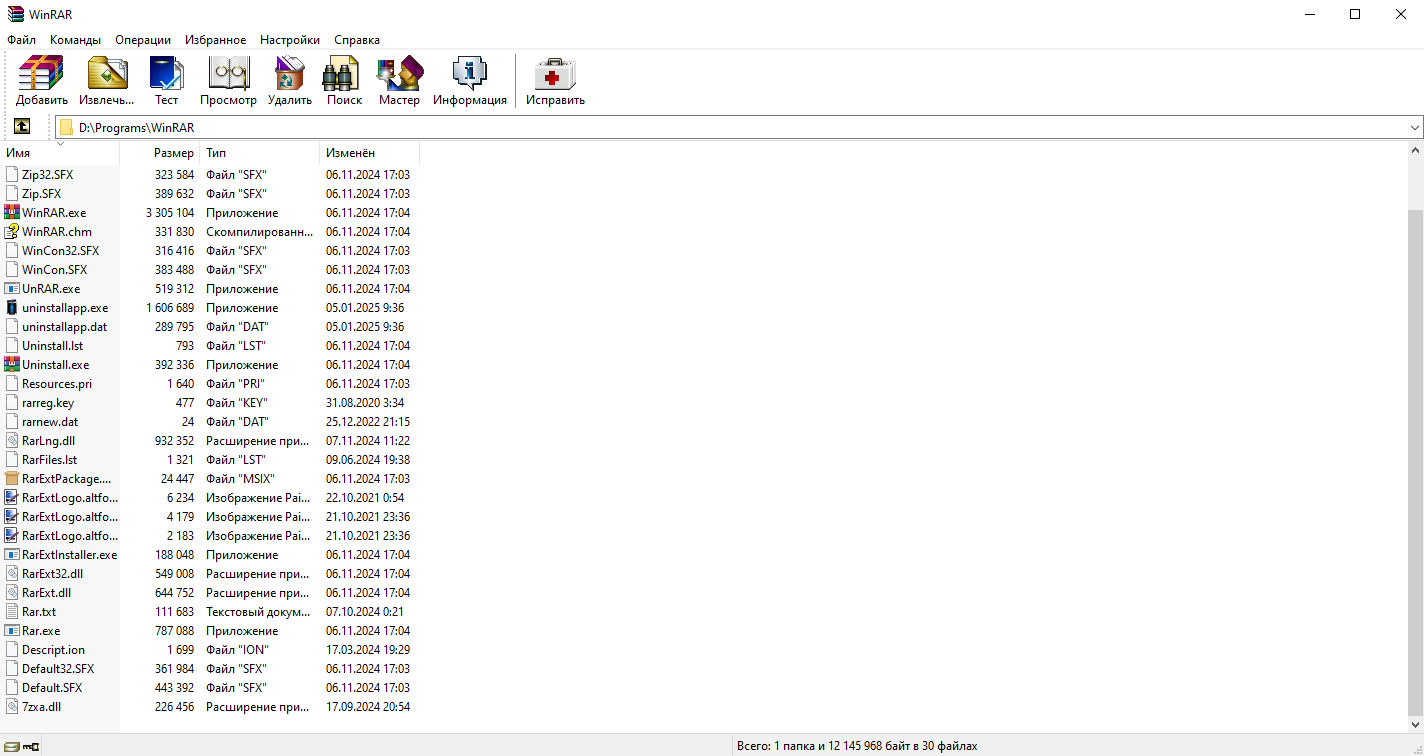Open the Файл menu

pyautogui.click(x=21, y=40)
